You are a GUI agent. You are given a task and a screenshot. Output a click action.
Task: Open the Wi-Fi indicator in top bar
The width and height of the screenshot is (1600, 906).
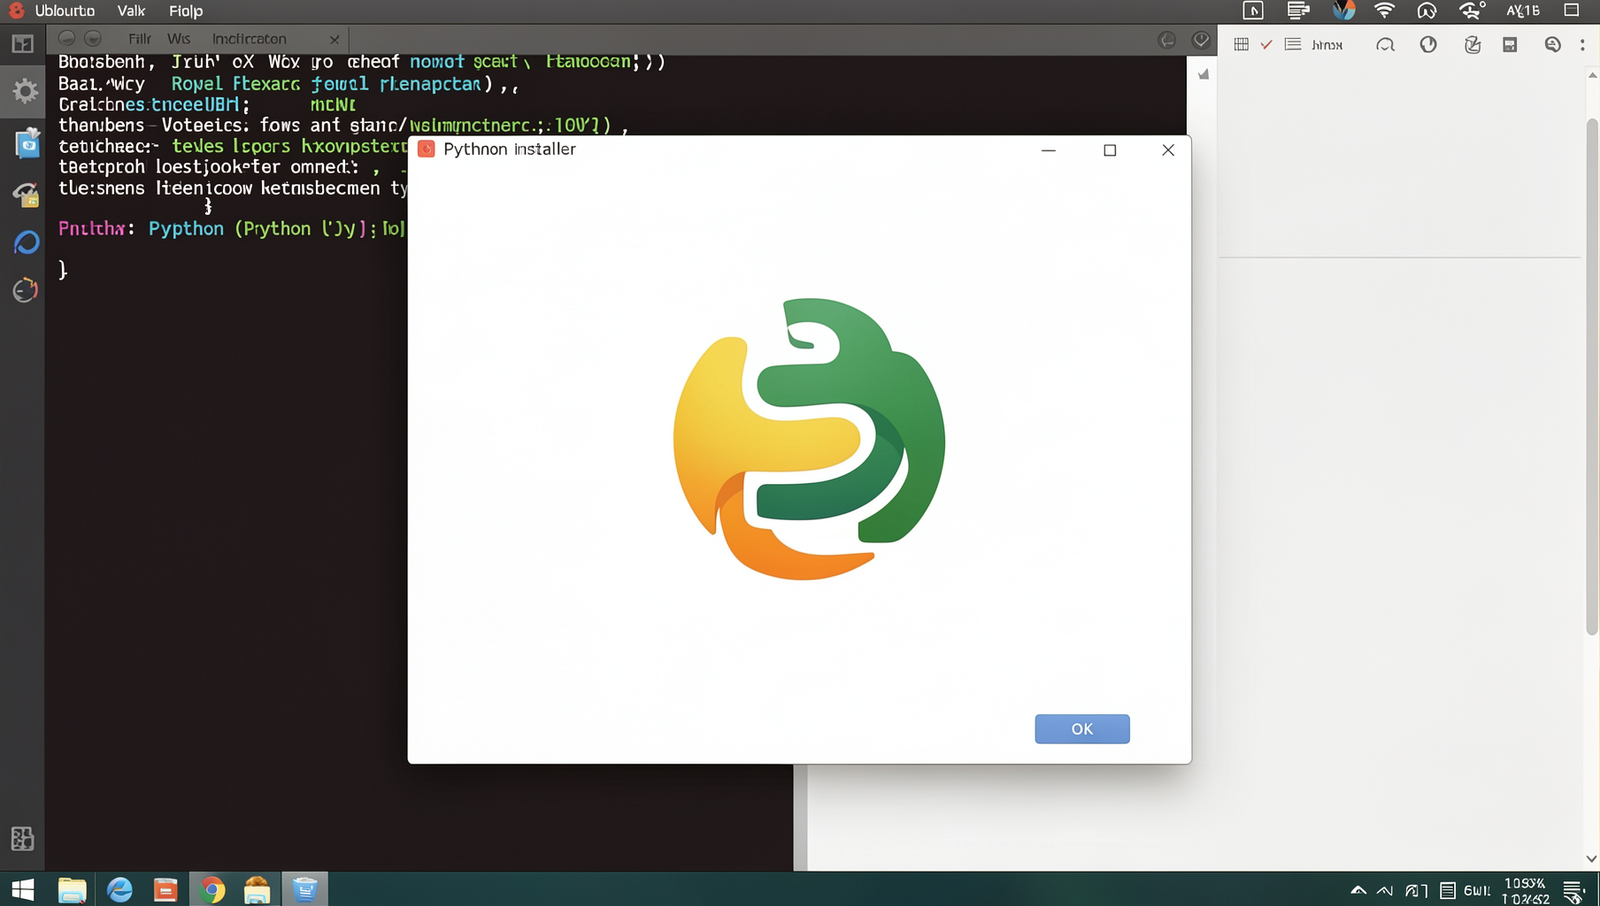pyautogui.click(x=1385, y=11)
